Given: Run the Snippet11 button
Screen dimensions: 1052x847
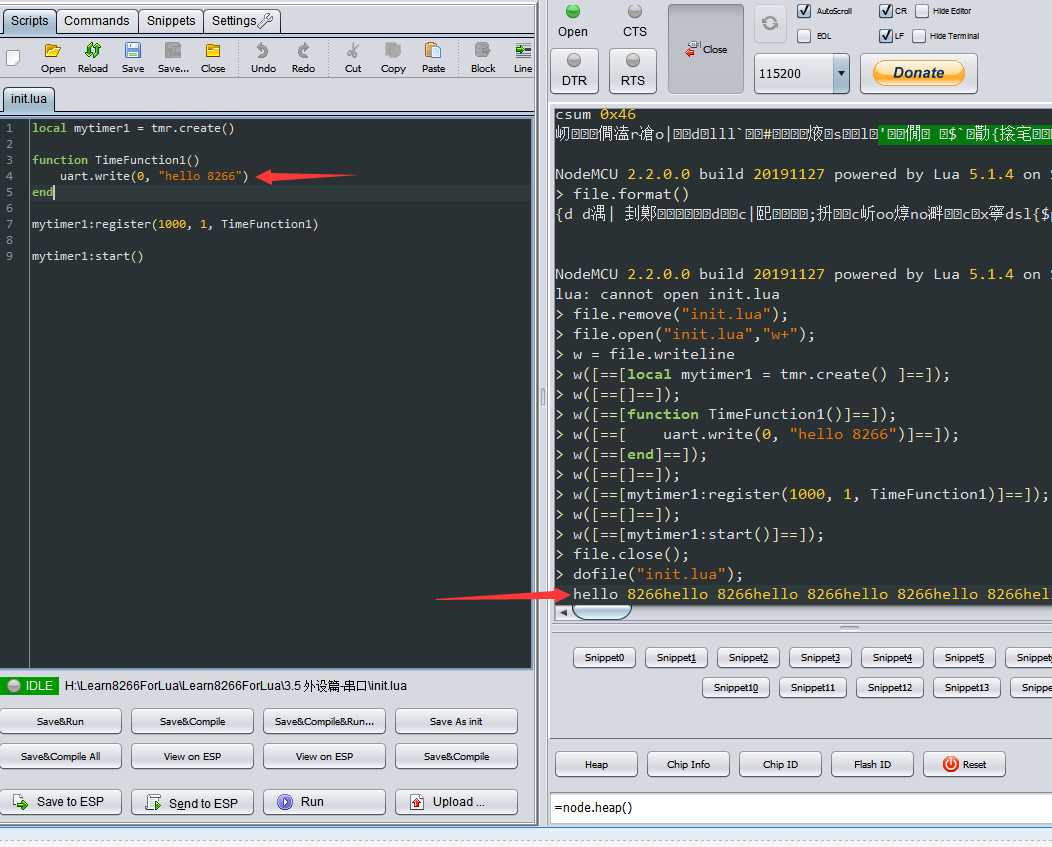Looking at the screenshot, I should pos(812,687).
